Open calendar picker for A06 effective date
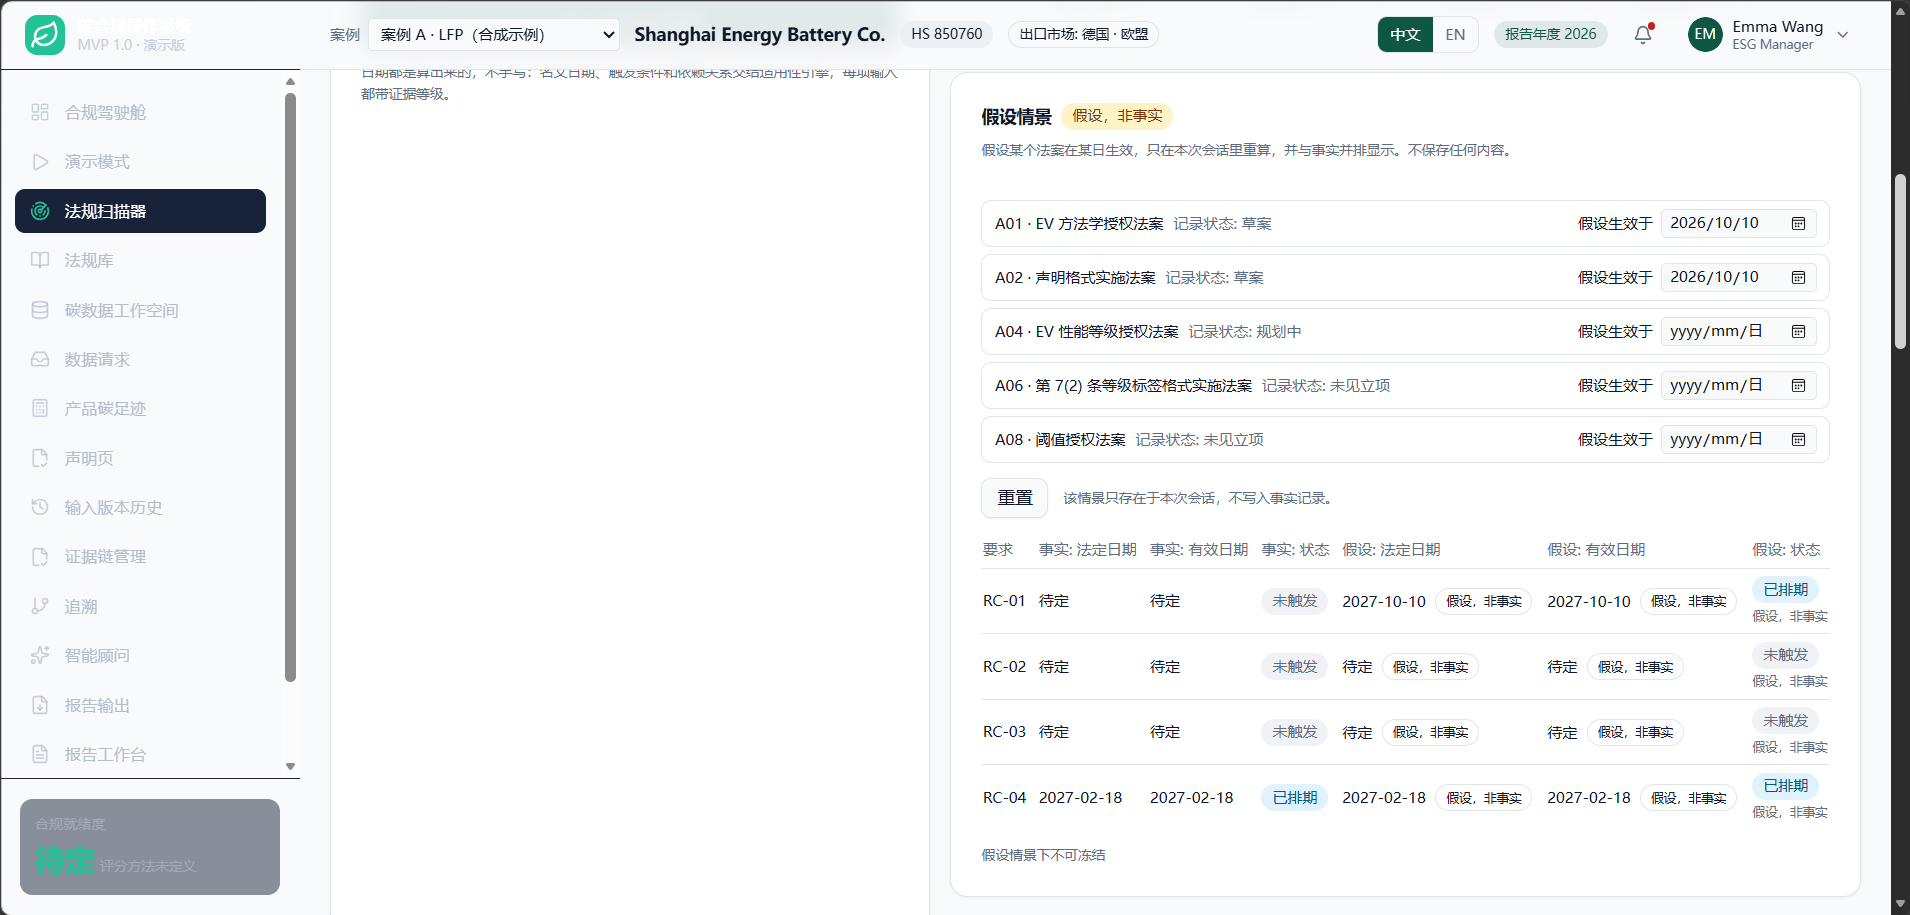 tap(1798, 385)
